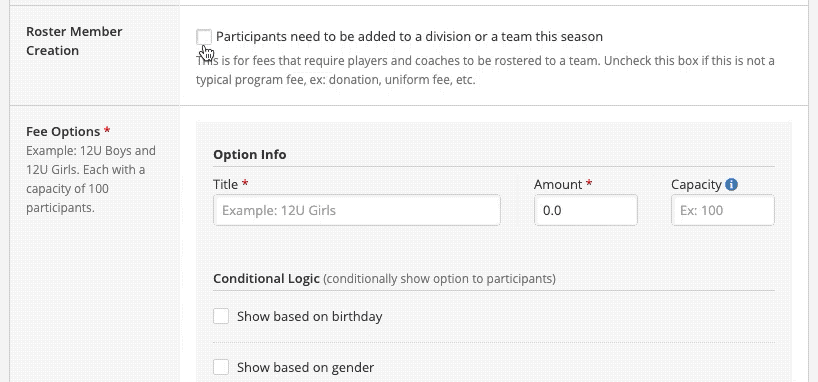Click the Title field label
Screen dimensions: 818x382
tap(225, 184)
